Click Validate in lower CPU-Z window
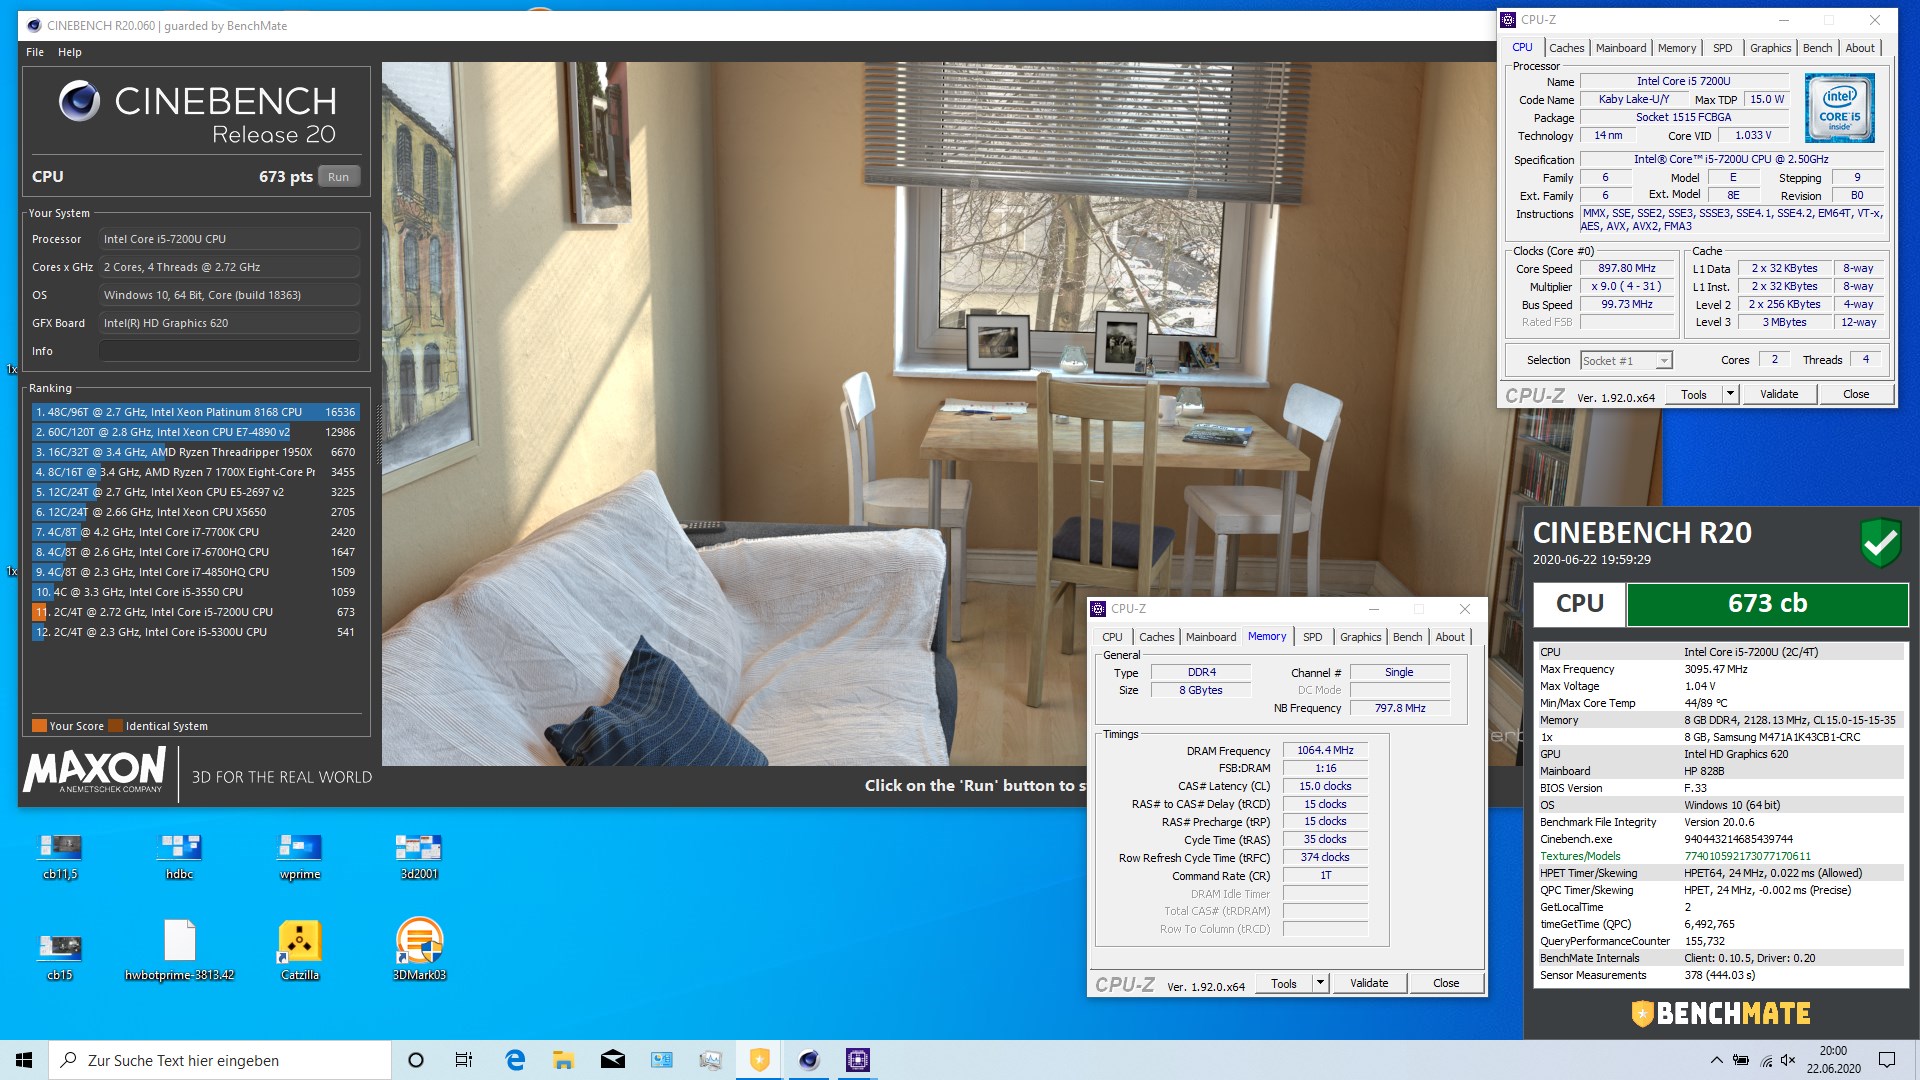The image size is (1920, 1080). tap(1369, 984)
